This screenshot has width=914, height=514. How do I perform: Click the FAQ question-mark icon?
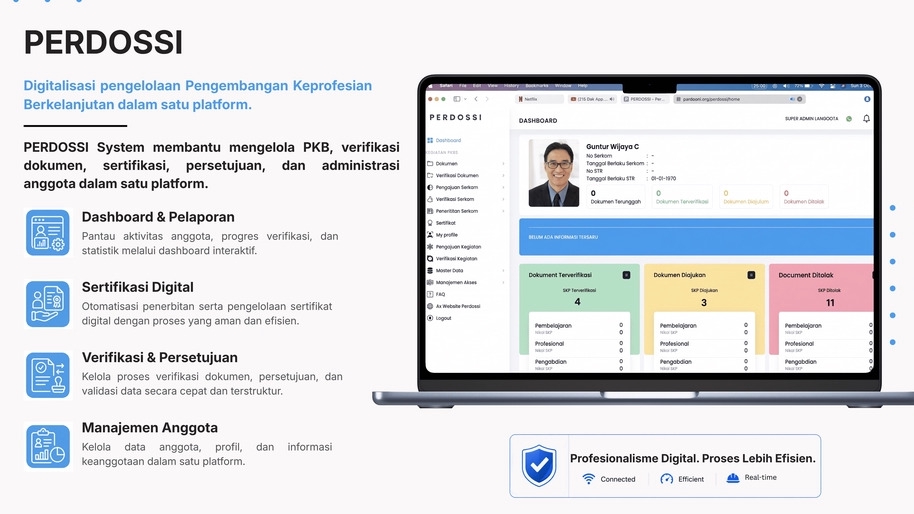pyautogui.click(x=430, y=294)
